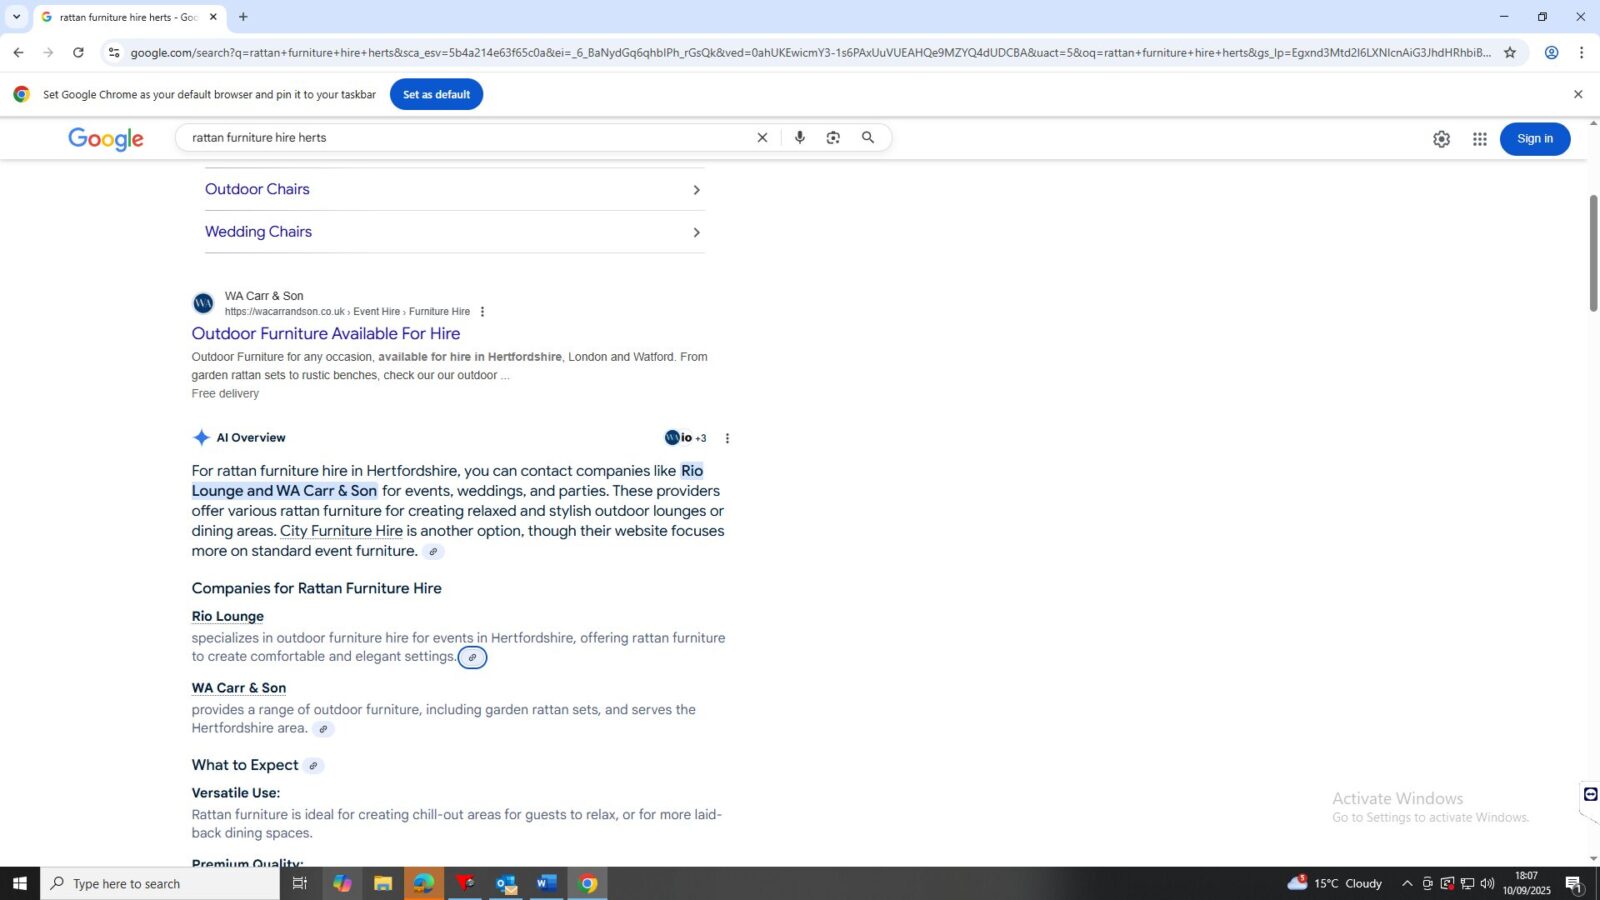Click the voice search microphone icon

799,138
